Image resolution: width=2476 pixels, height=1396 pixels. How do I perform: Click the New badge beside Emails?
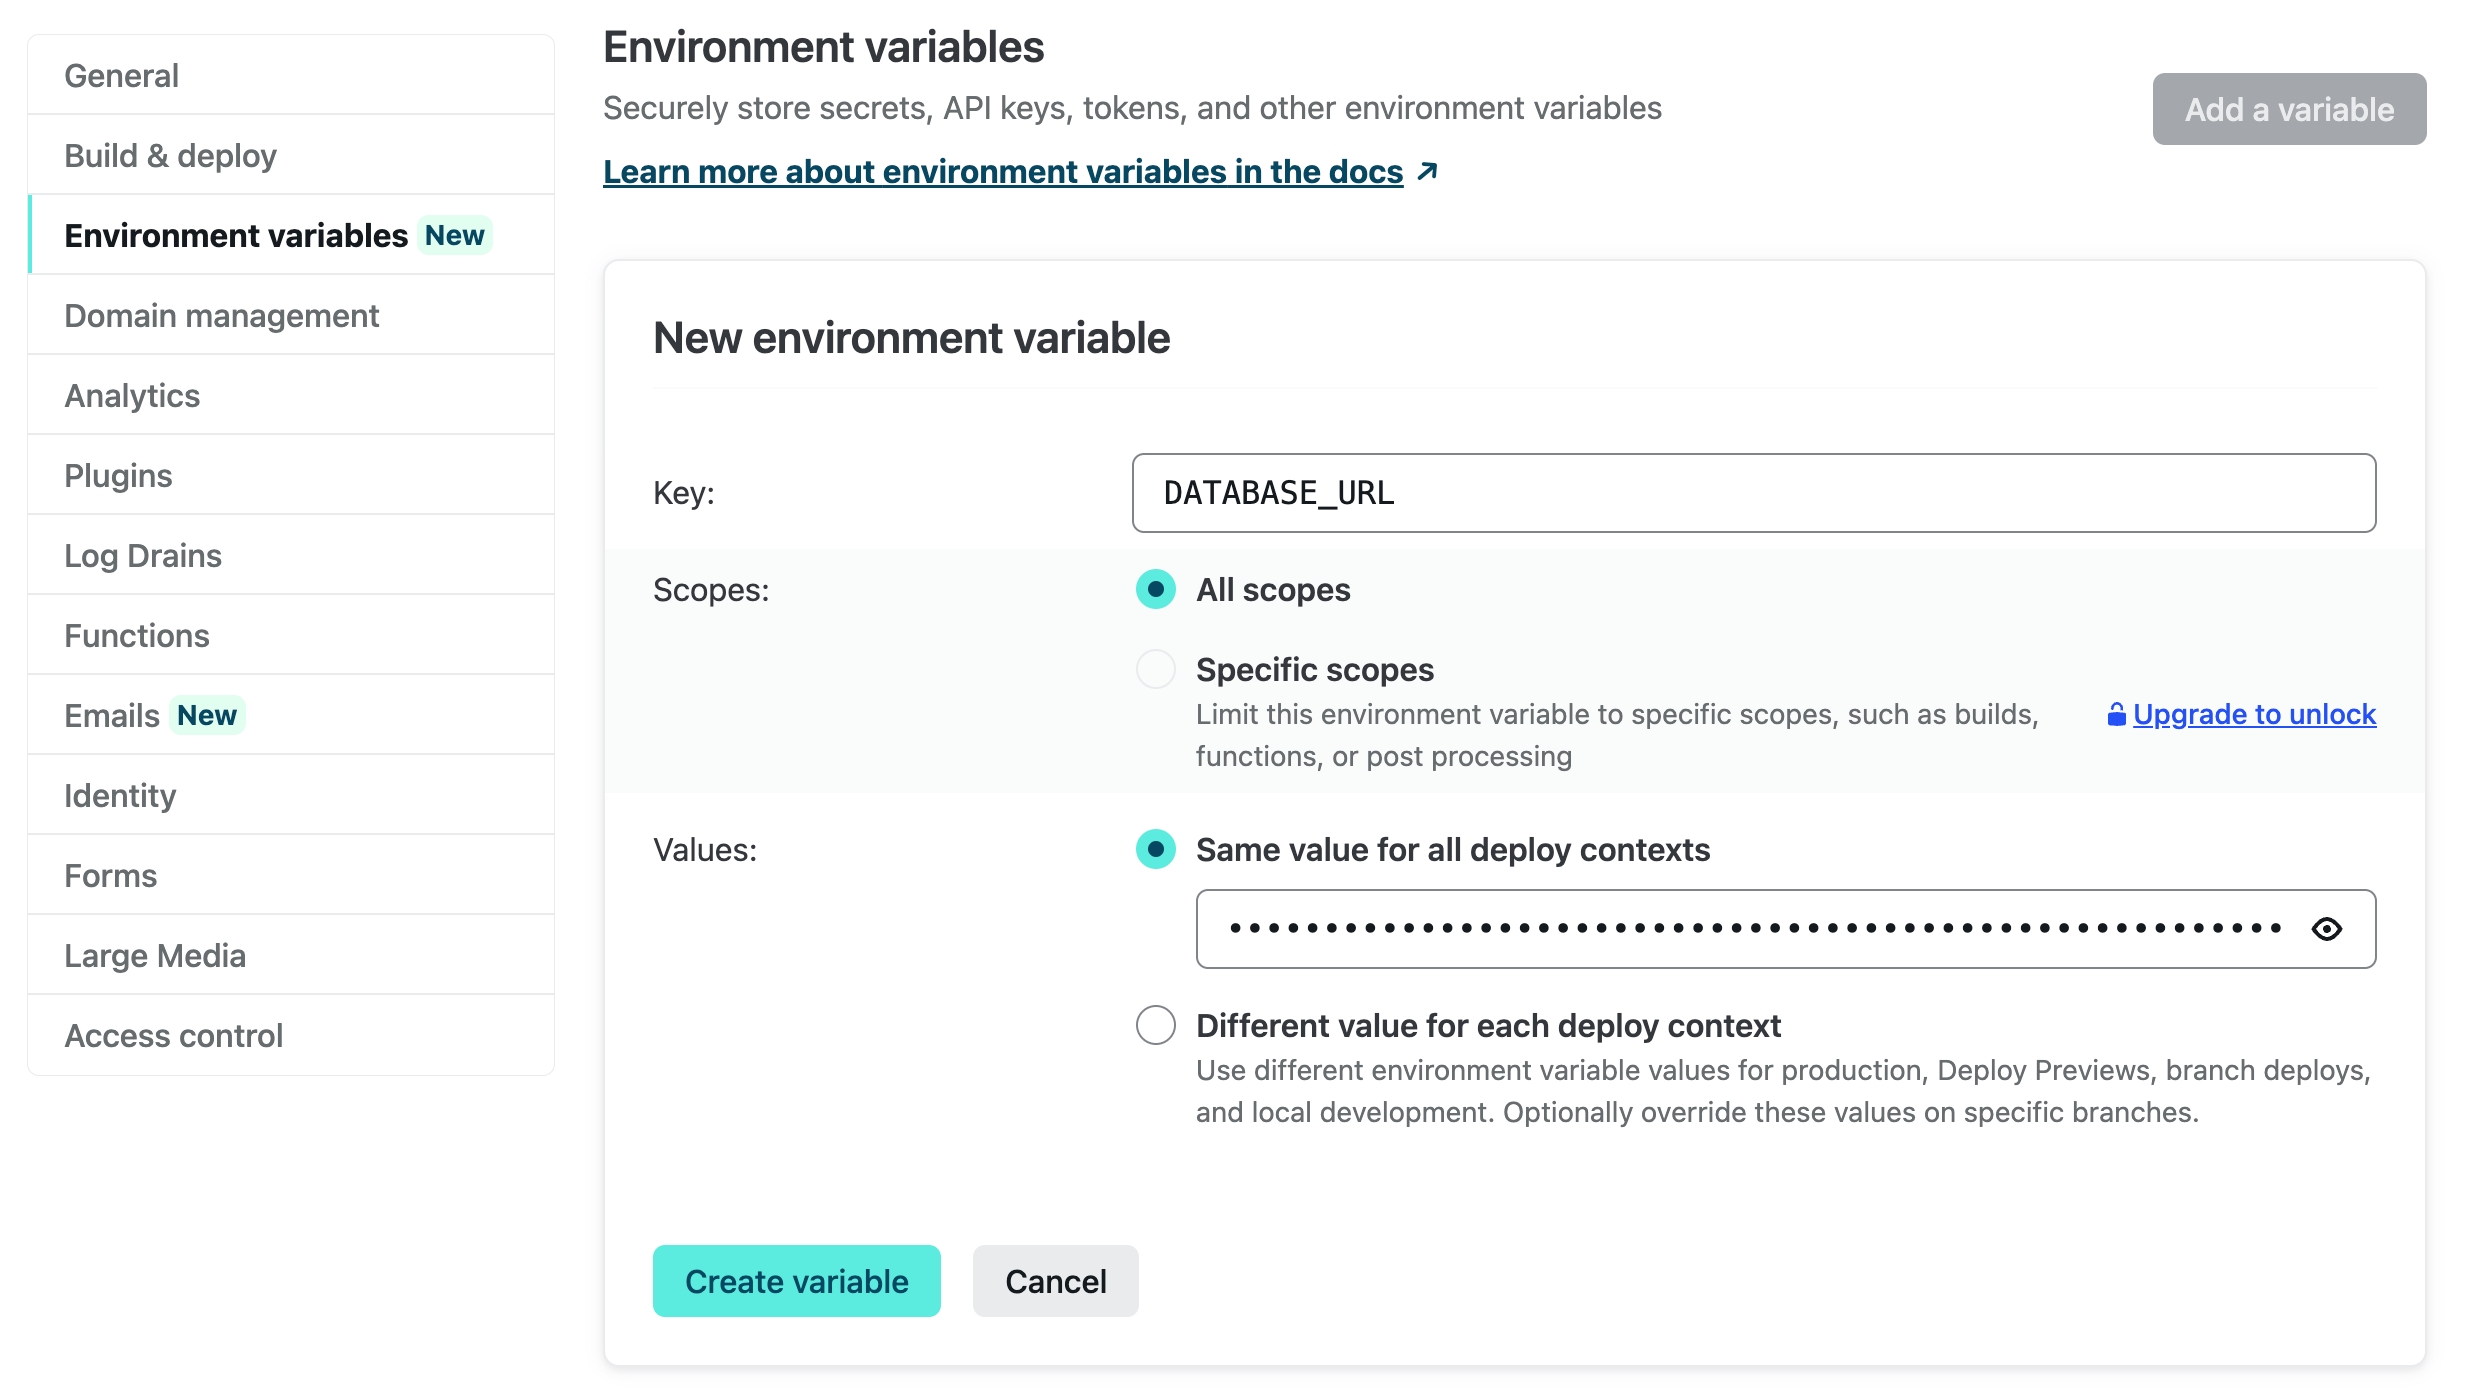tap(207, 715)
